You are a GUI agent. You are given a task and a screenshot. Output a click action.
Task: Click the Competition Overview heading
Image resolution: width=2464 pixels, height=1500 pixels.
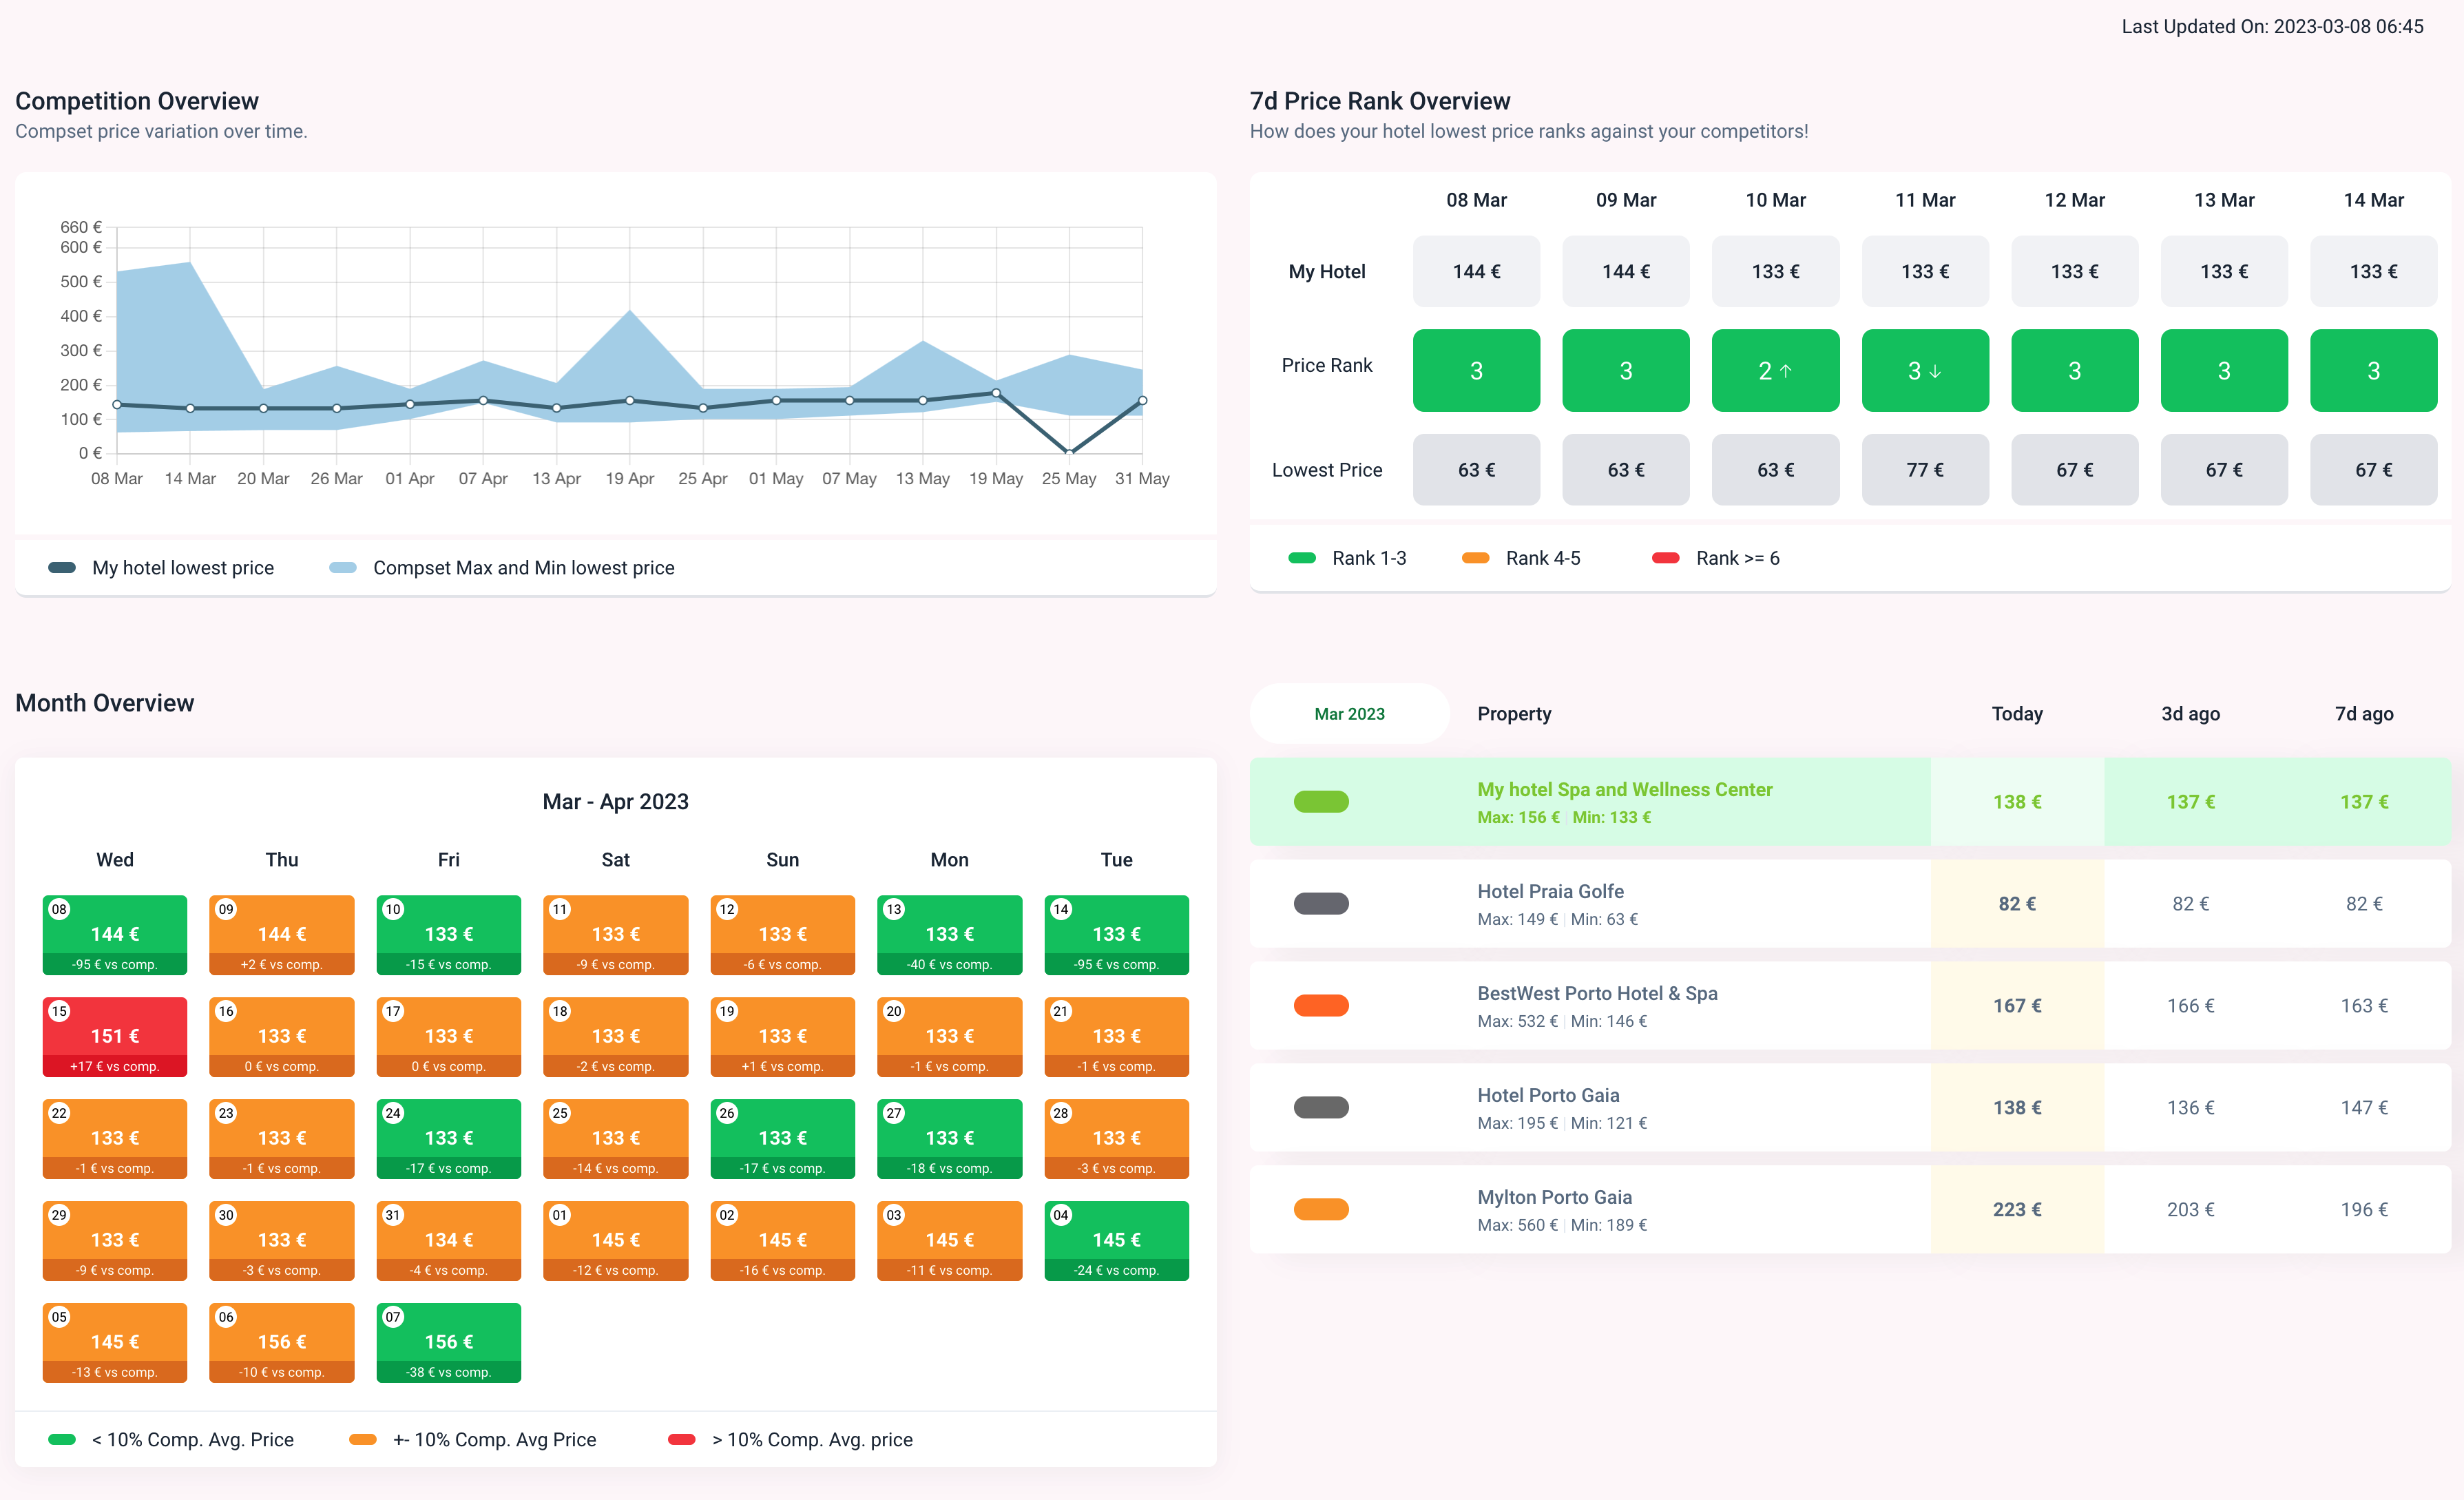(x=137, y=101)
